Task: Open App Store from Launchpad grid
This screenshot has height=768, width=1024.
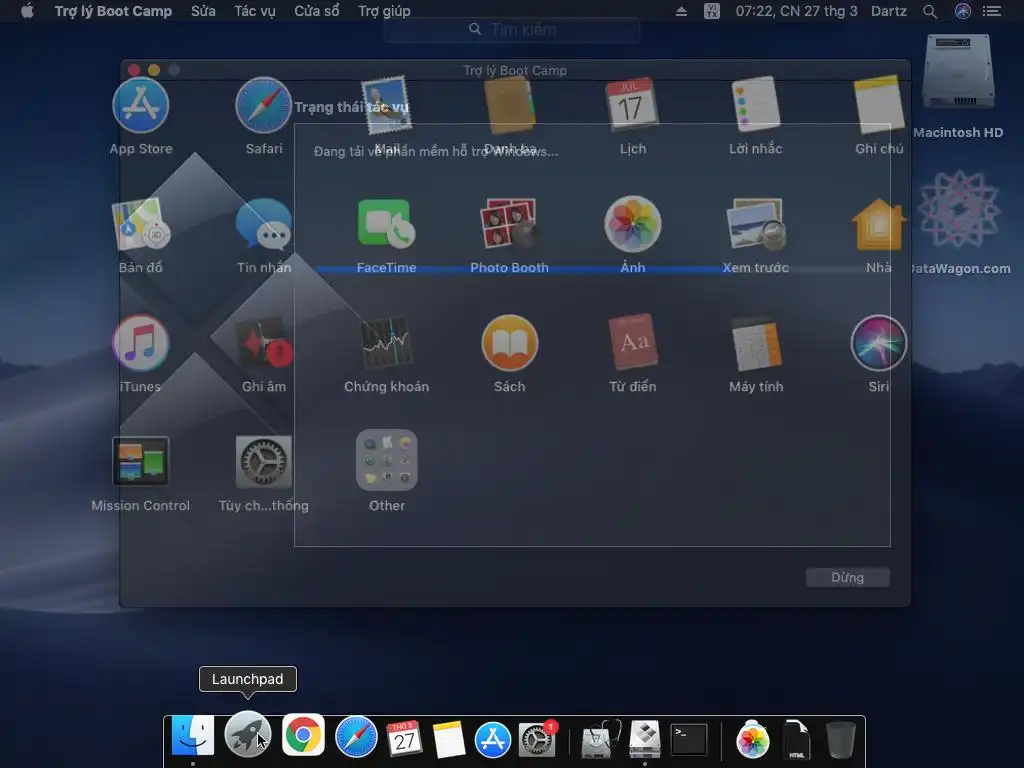Action: [140, 105]
